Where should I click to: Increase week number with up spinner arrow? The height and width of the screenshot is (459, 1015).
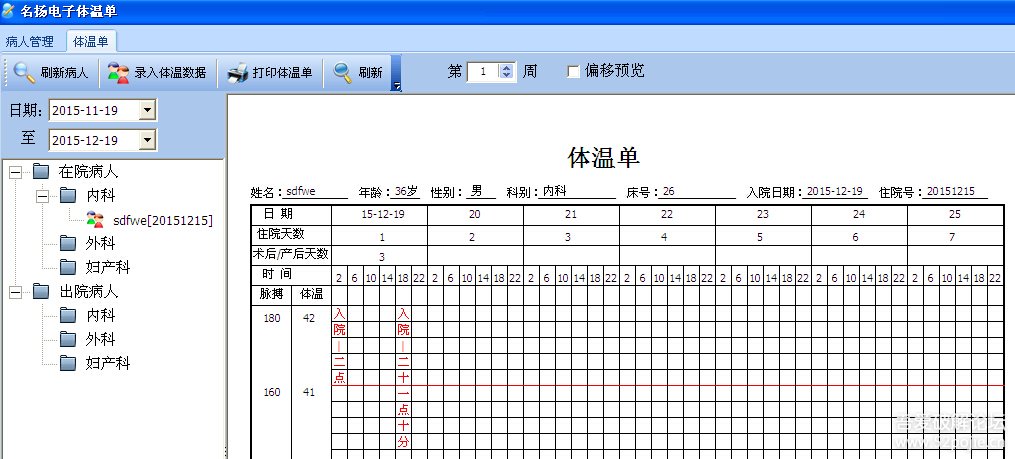507,67
